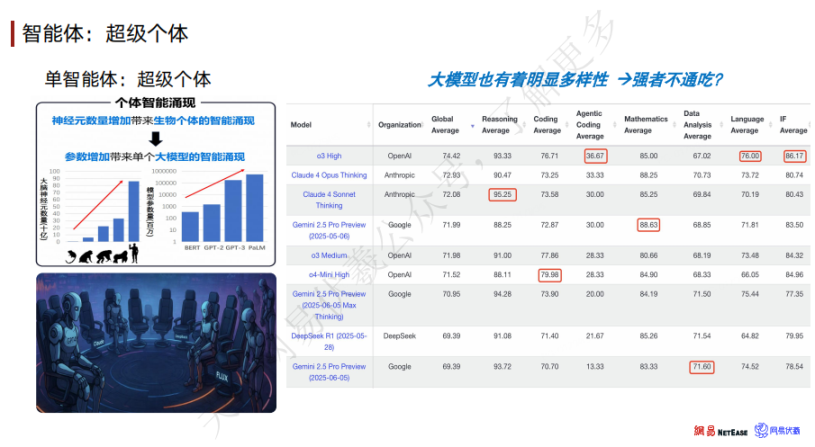Click the robots roundtable illustration
The height and width of the screenshot is (447, 815).
pos(156,343)
